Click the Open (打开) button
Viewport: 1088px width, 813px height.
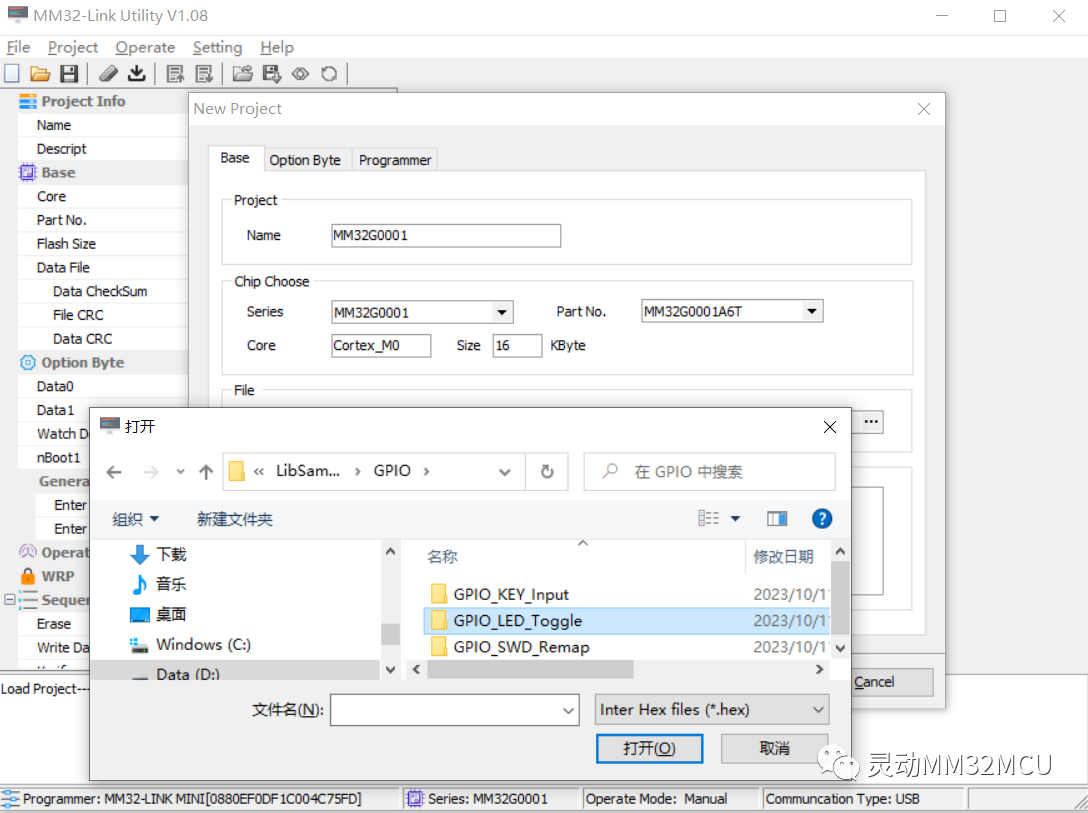[649, 748]
